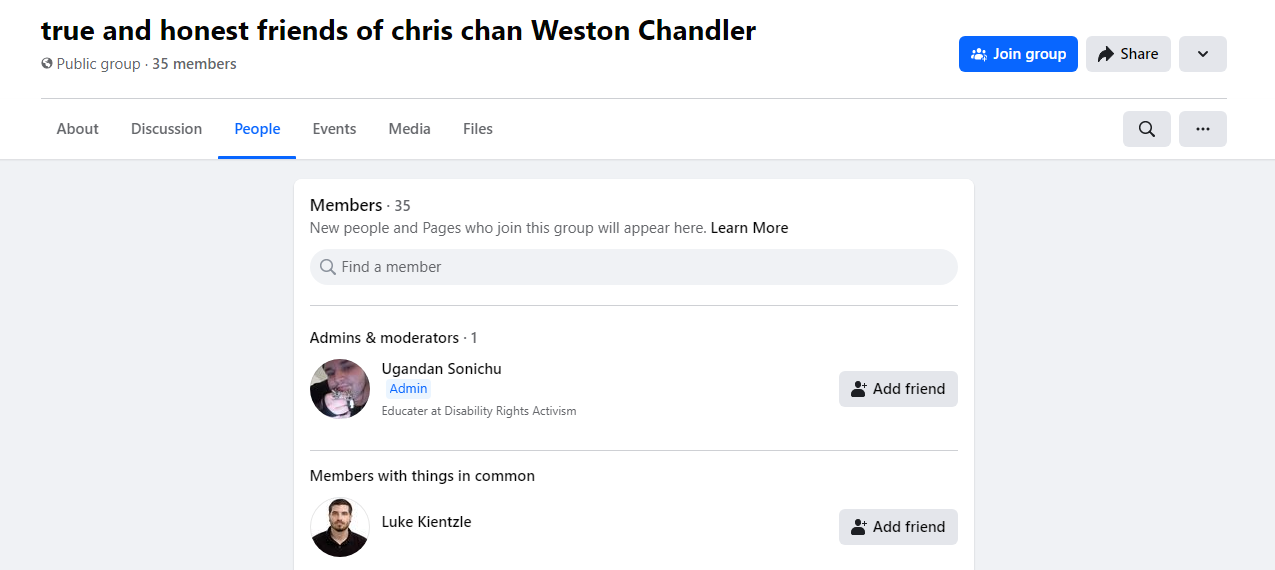
Task: Select the People tab
Action: (x=257, y=129)
